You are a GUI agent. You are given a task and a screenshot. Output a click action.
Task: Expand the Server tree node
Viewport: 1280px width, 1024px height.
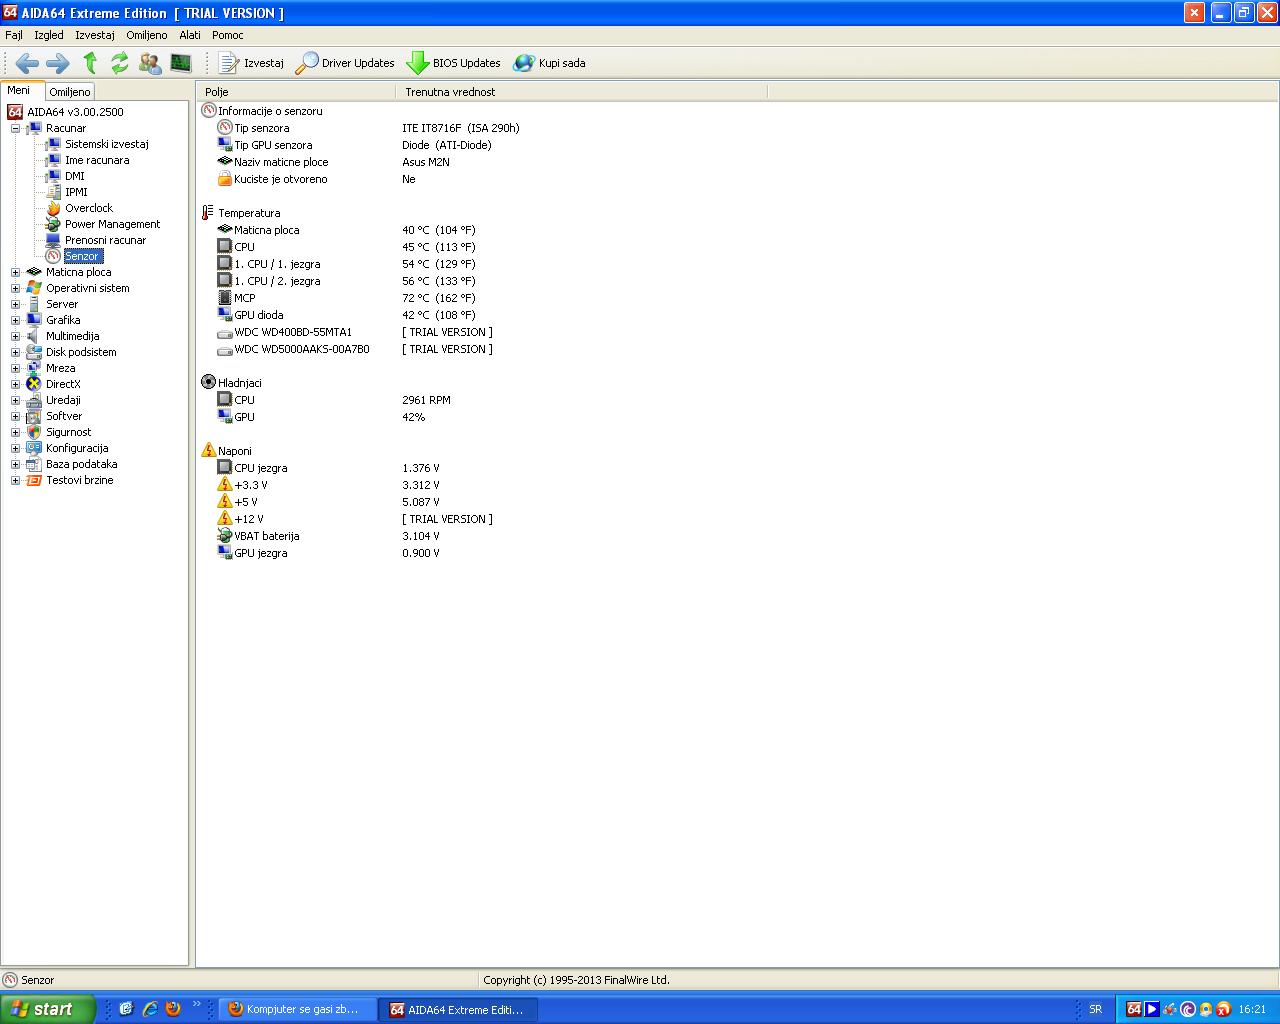pyautogui.click(x=15, y=304)
